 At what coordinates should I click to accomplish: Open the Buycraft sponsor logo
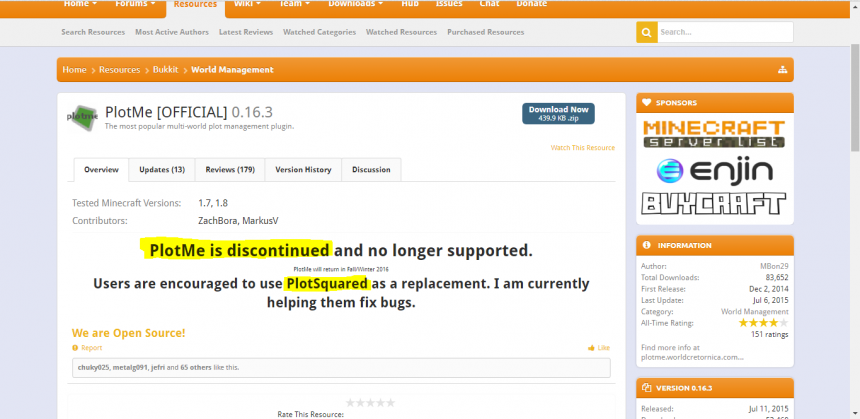pos(714,203)
